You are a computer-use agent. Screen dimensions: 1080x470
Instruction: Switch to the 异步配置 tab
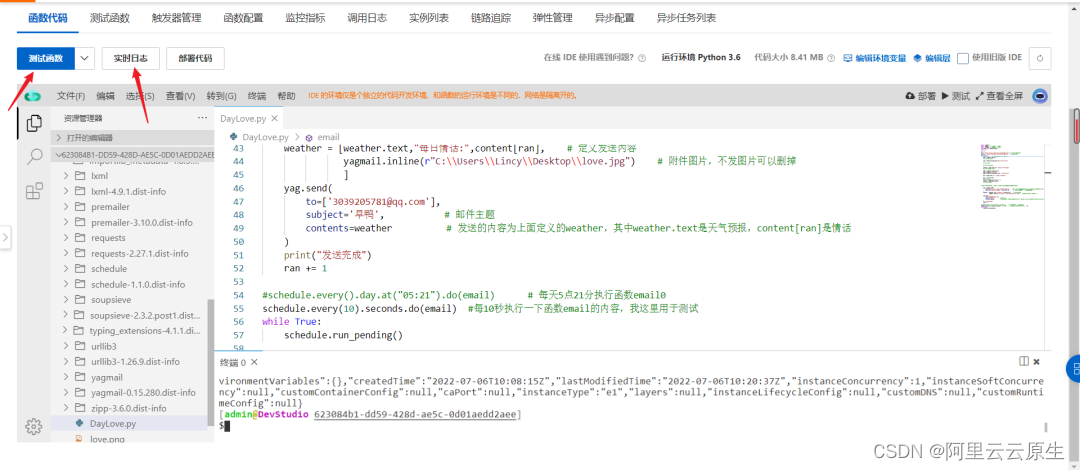615,18
